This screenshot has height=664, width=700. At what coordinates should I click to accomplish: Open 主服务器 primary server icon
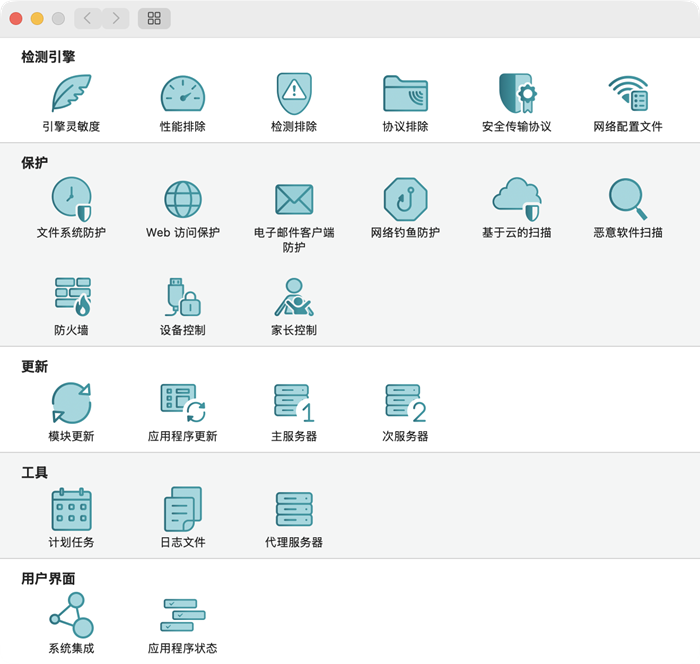[294, 403]
